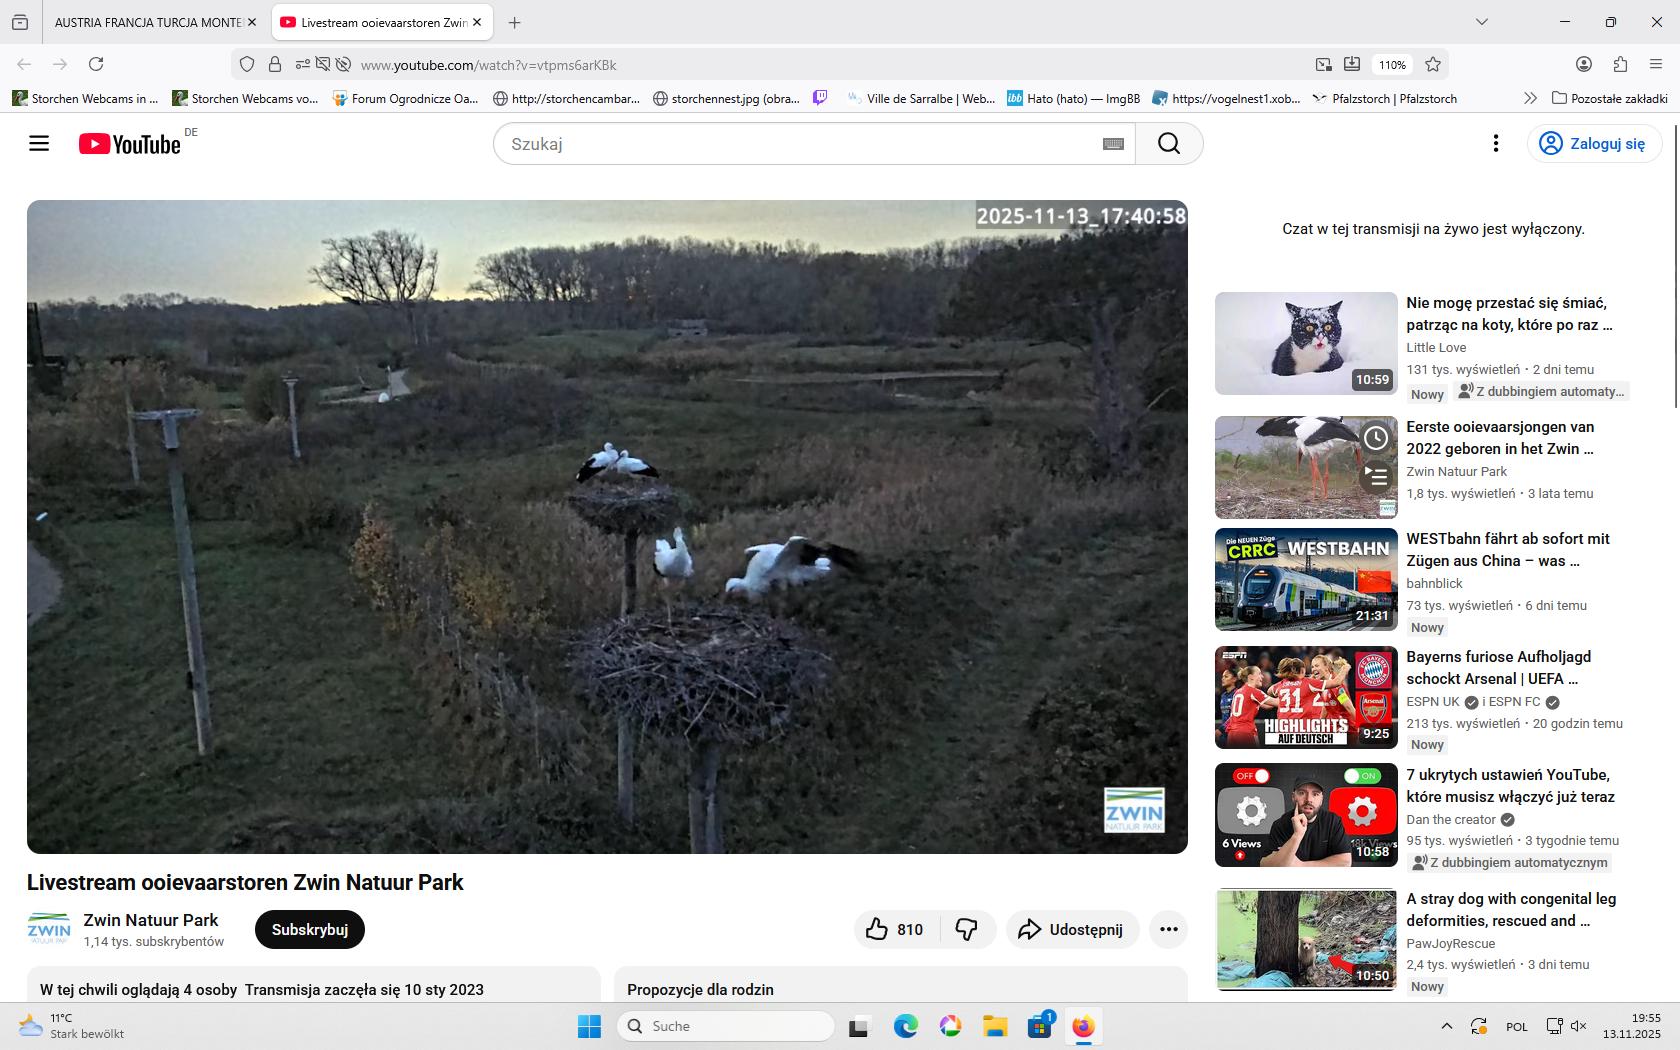The width and height of the screenshot is (1680, 1050).
Task: Toggle muted speaker volume icon in tray
Action: [x=1579, y=1026]
